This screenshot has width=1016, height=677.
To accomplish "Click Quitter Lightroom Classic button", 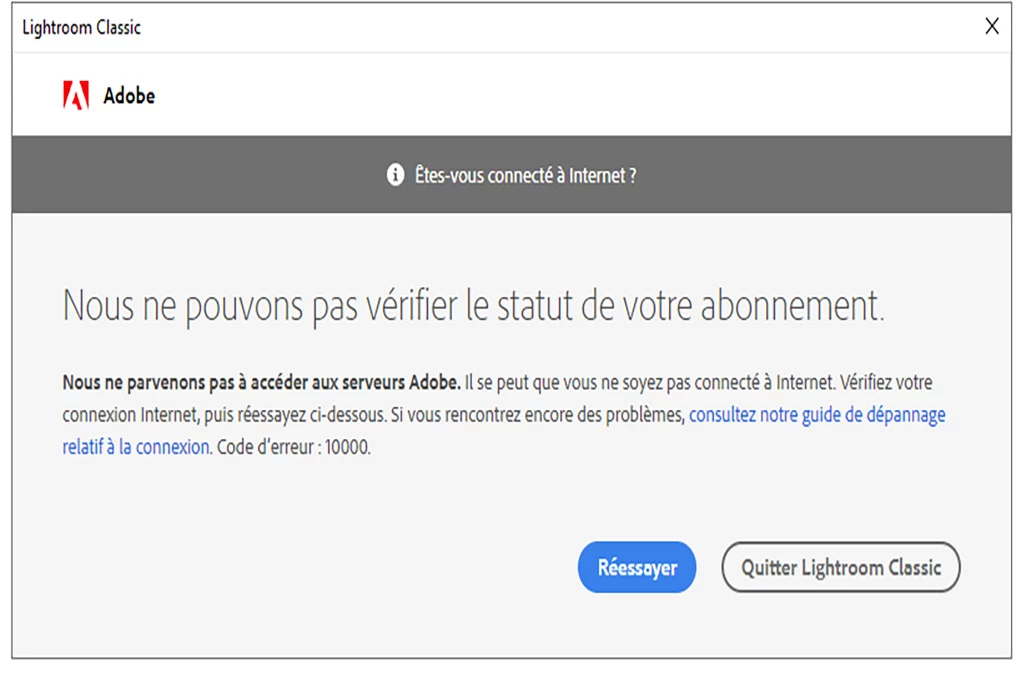I will coord(840,567).
